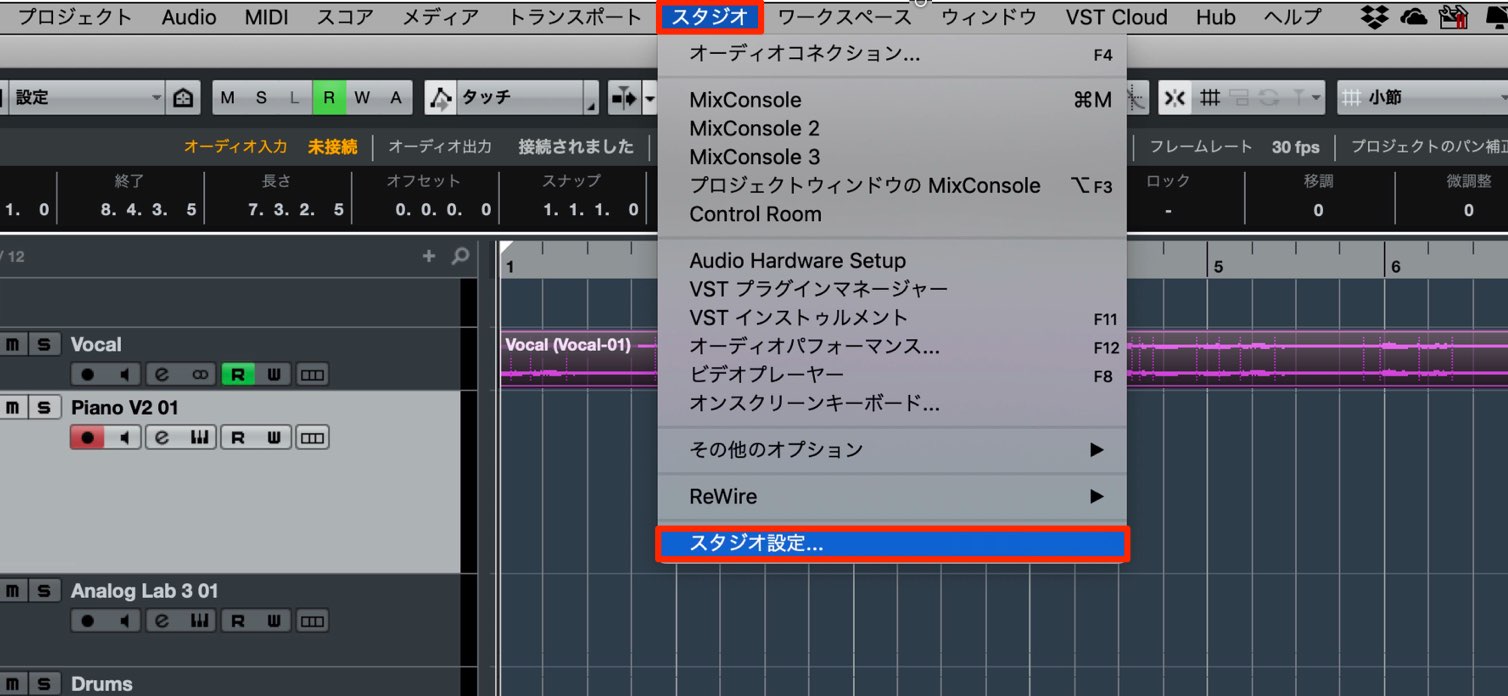Click the オーディオ入力 未接続 status
1508x696 pixels.
click(270, 146)
